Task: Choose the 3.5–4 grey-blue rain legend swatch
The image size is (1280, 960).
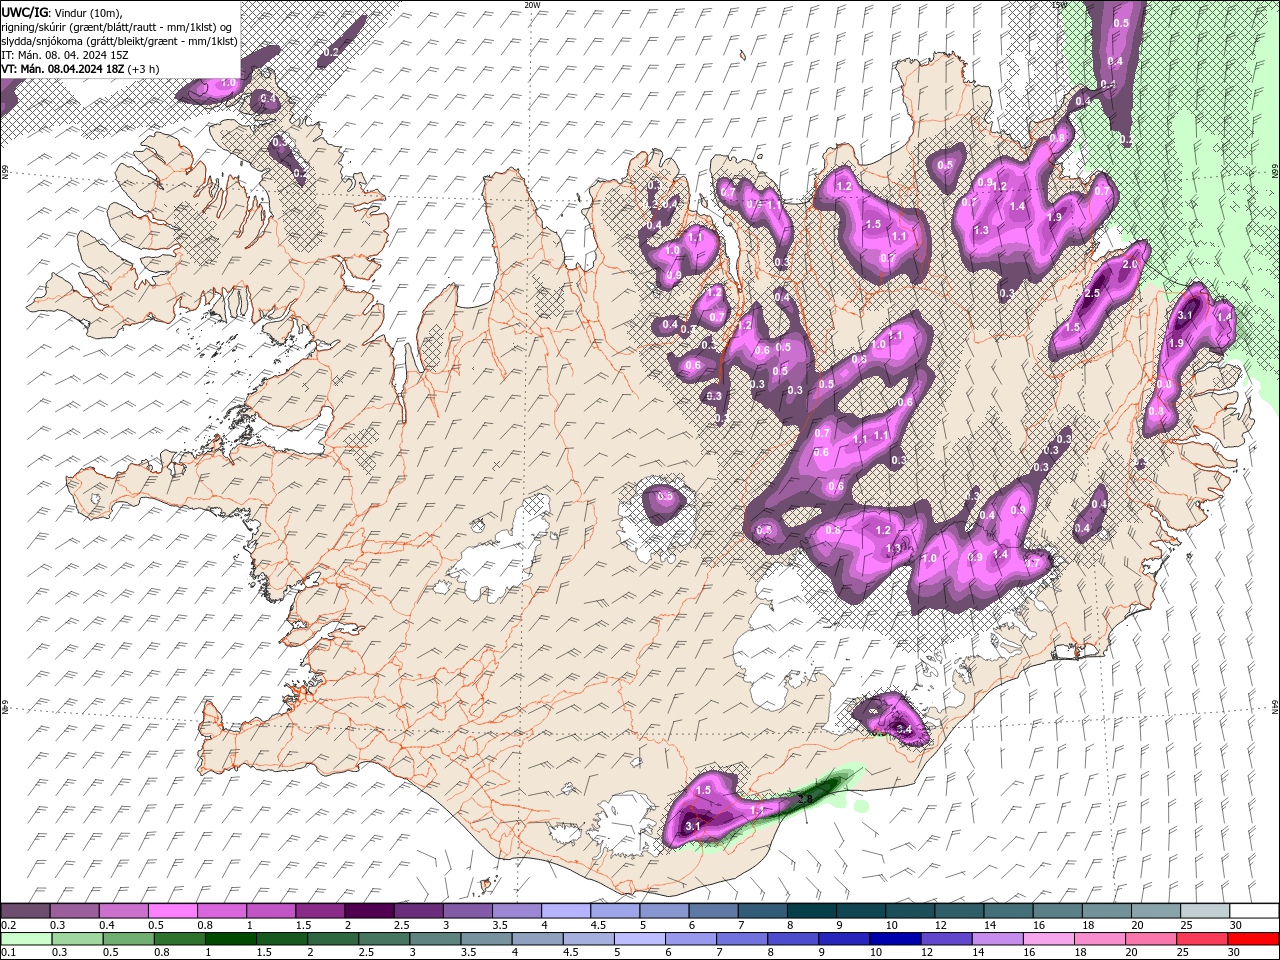Action: pyautogui.click(x=485, y=939)
